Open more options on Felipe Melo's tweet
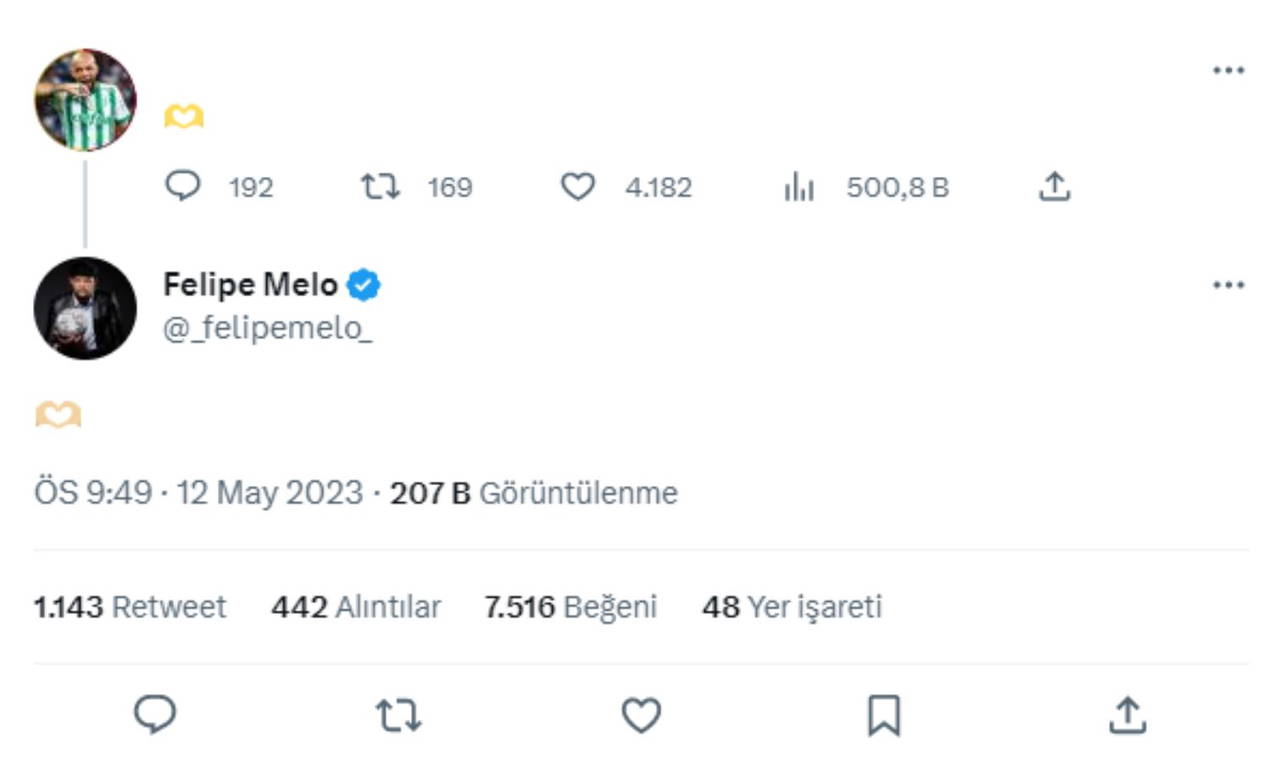1280x762 pixels. point(1228,285)
